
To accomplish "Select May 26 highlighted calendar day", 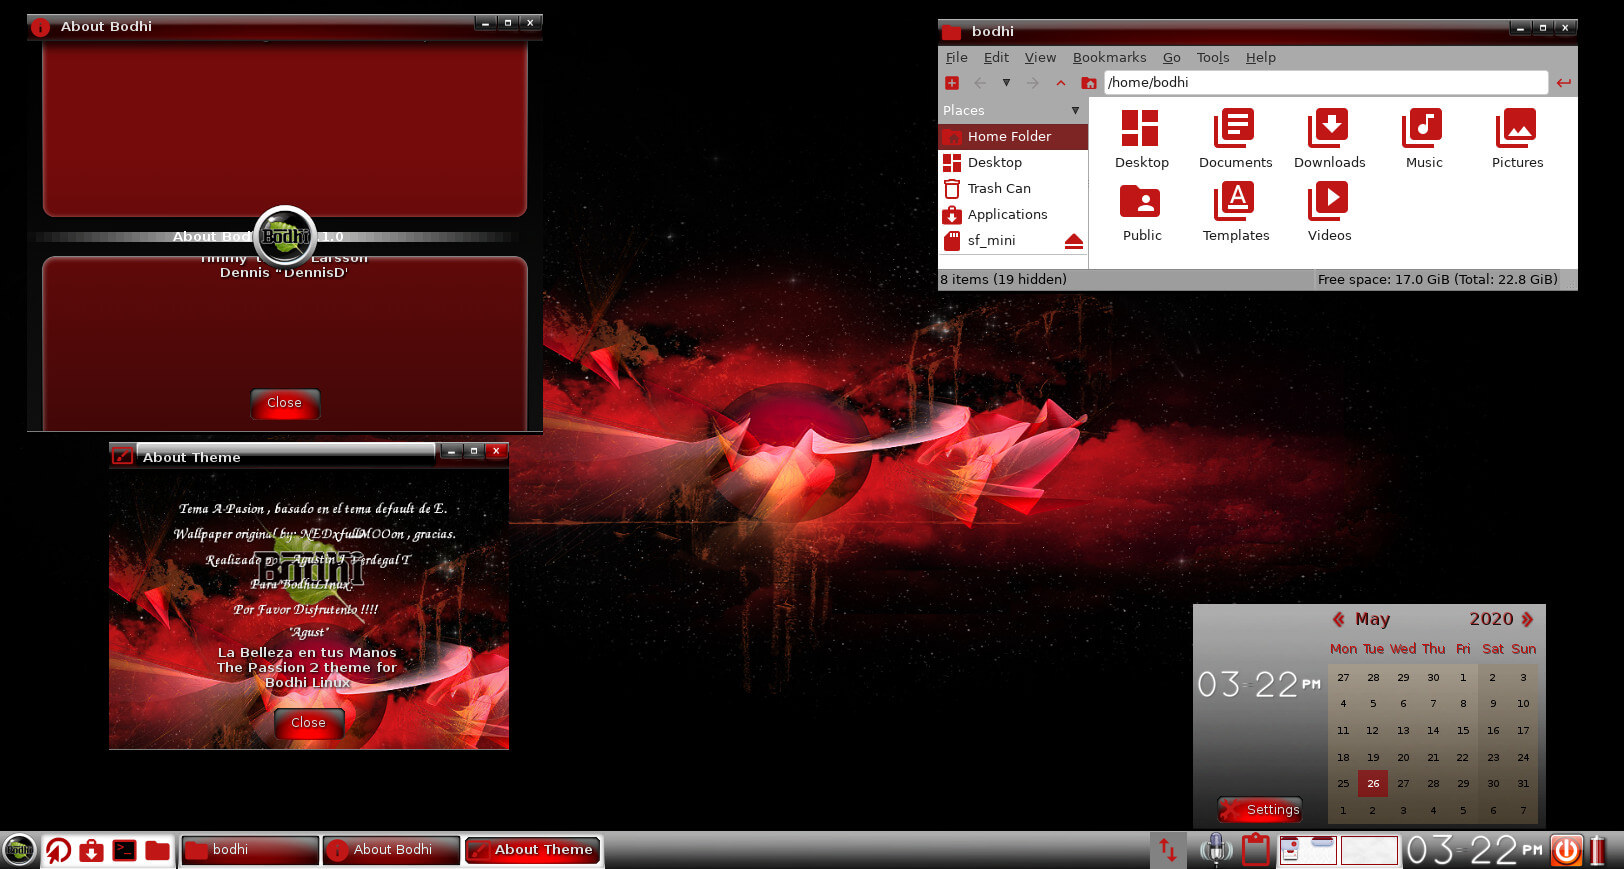I will (x=1373, y=783).
